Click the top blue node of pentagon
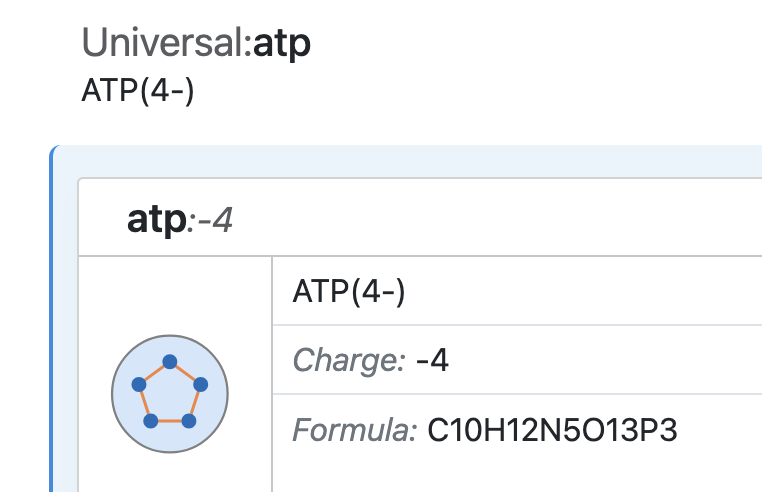This screenshot has width=762, height=492. tap(170, 361)
